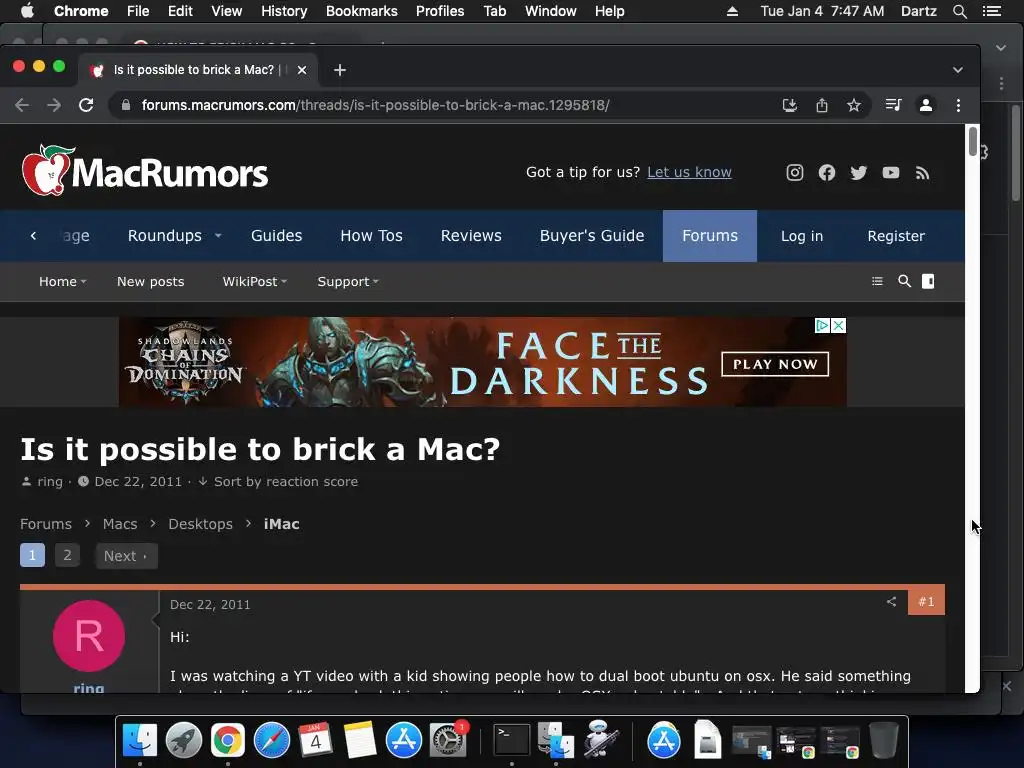1024x768 pixels.
Task: Open MacRumors Facebook page icon
Action: tap(827, 172)
